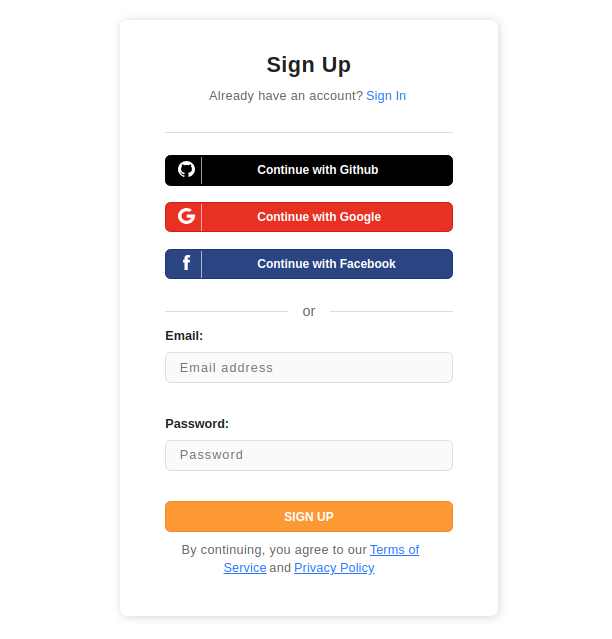The height and width of the screenshot is (639, 612).
Task: Focus the Password input field
Action: (x=308, y=455)
